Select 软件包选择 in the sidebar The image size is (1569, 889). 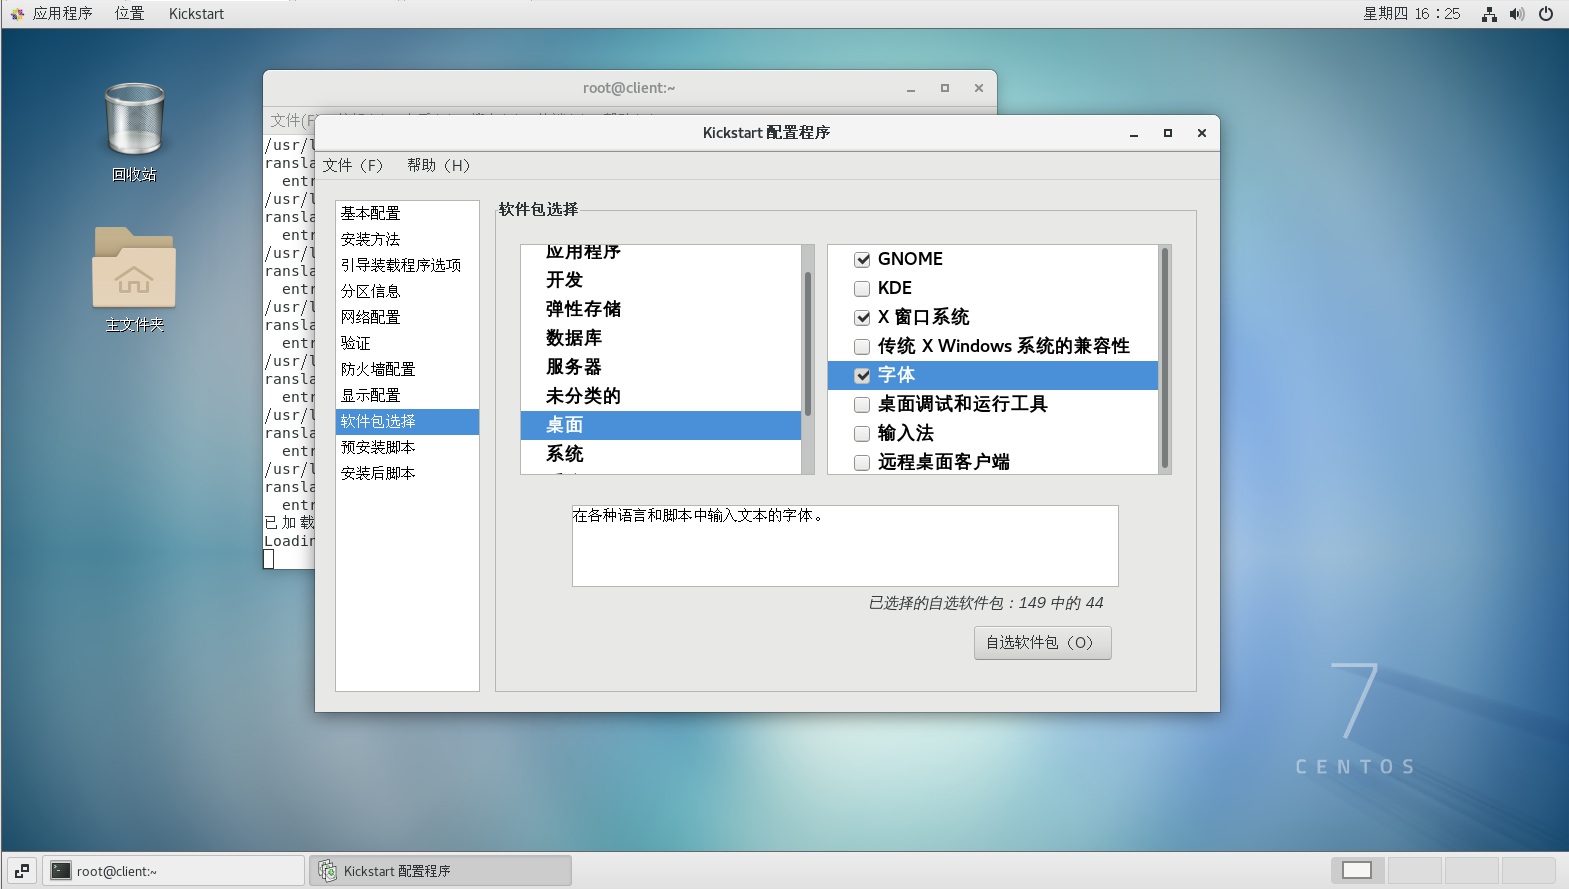tap(407, 422)
